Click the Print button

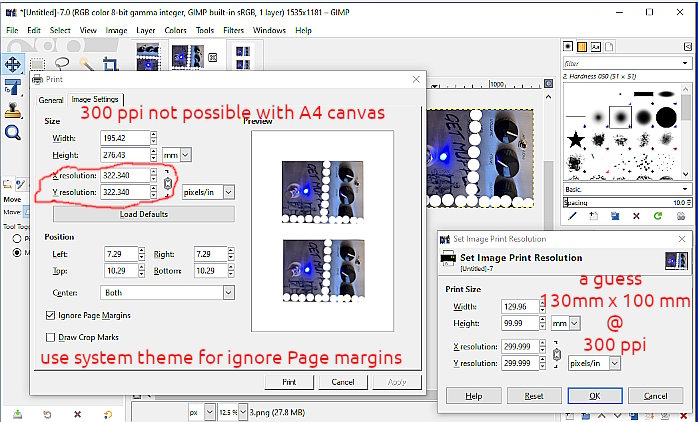coord(289,382)
